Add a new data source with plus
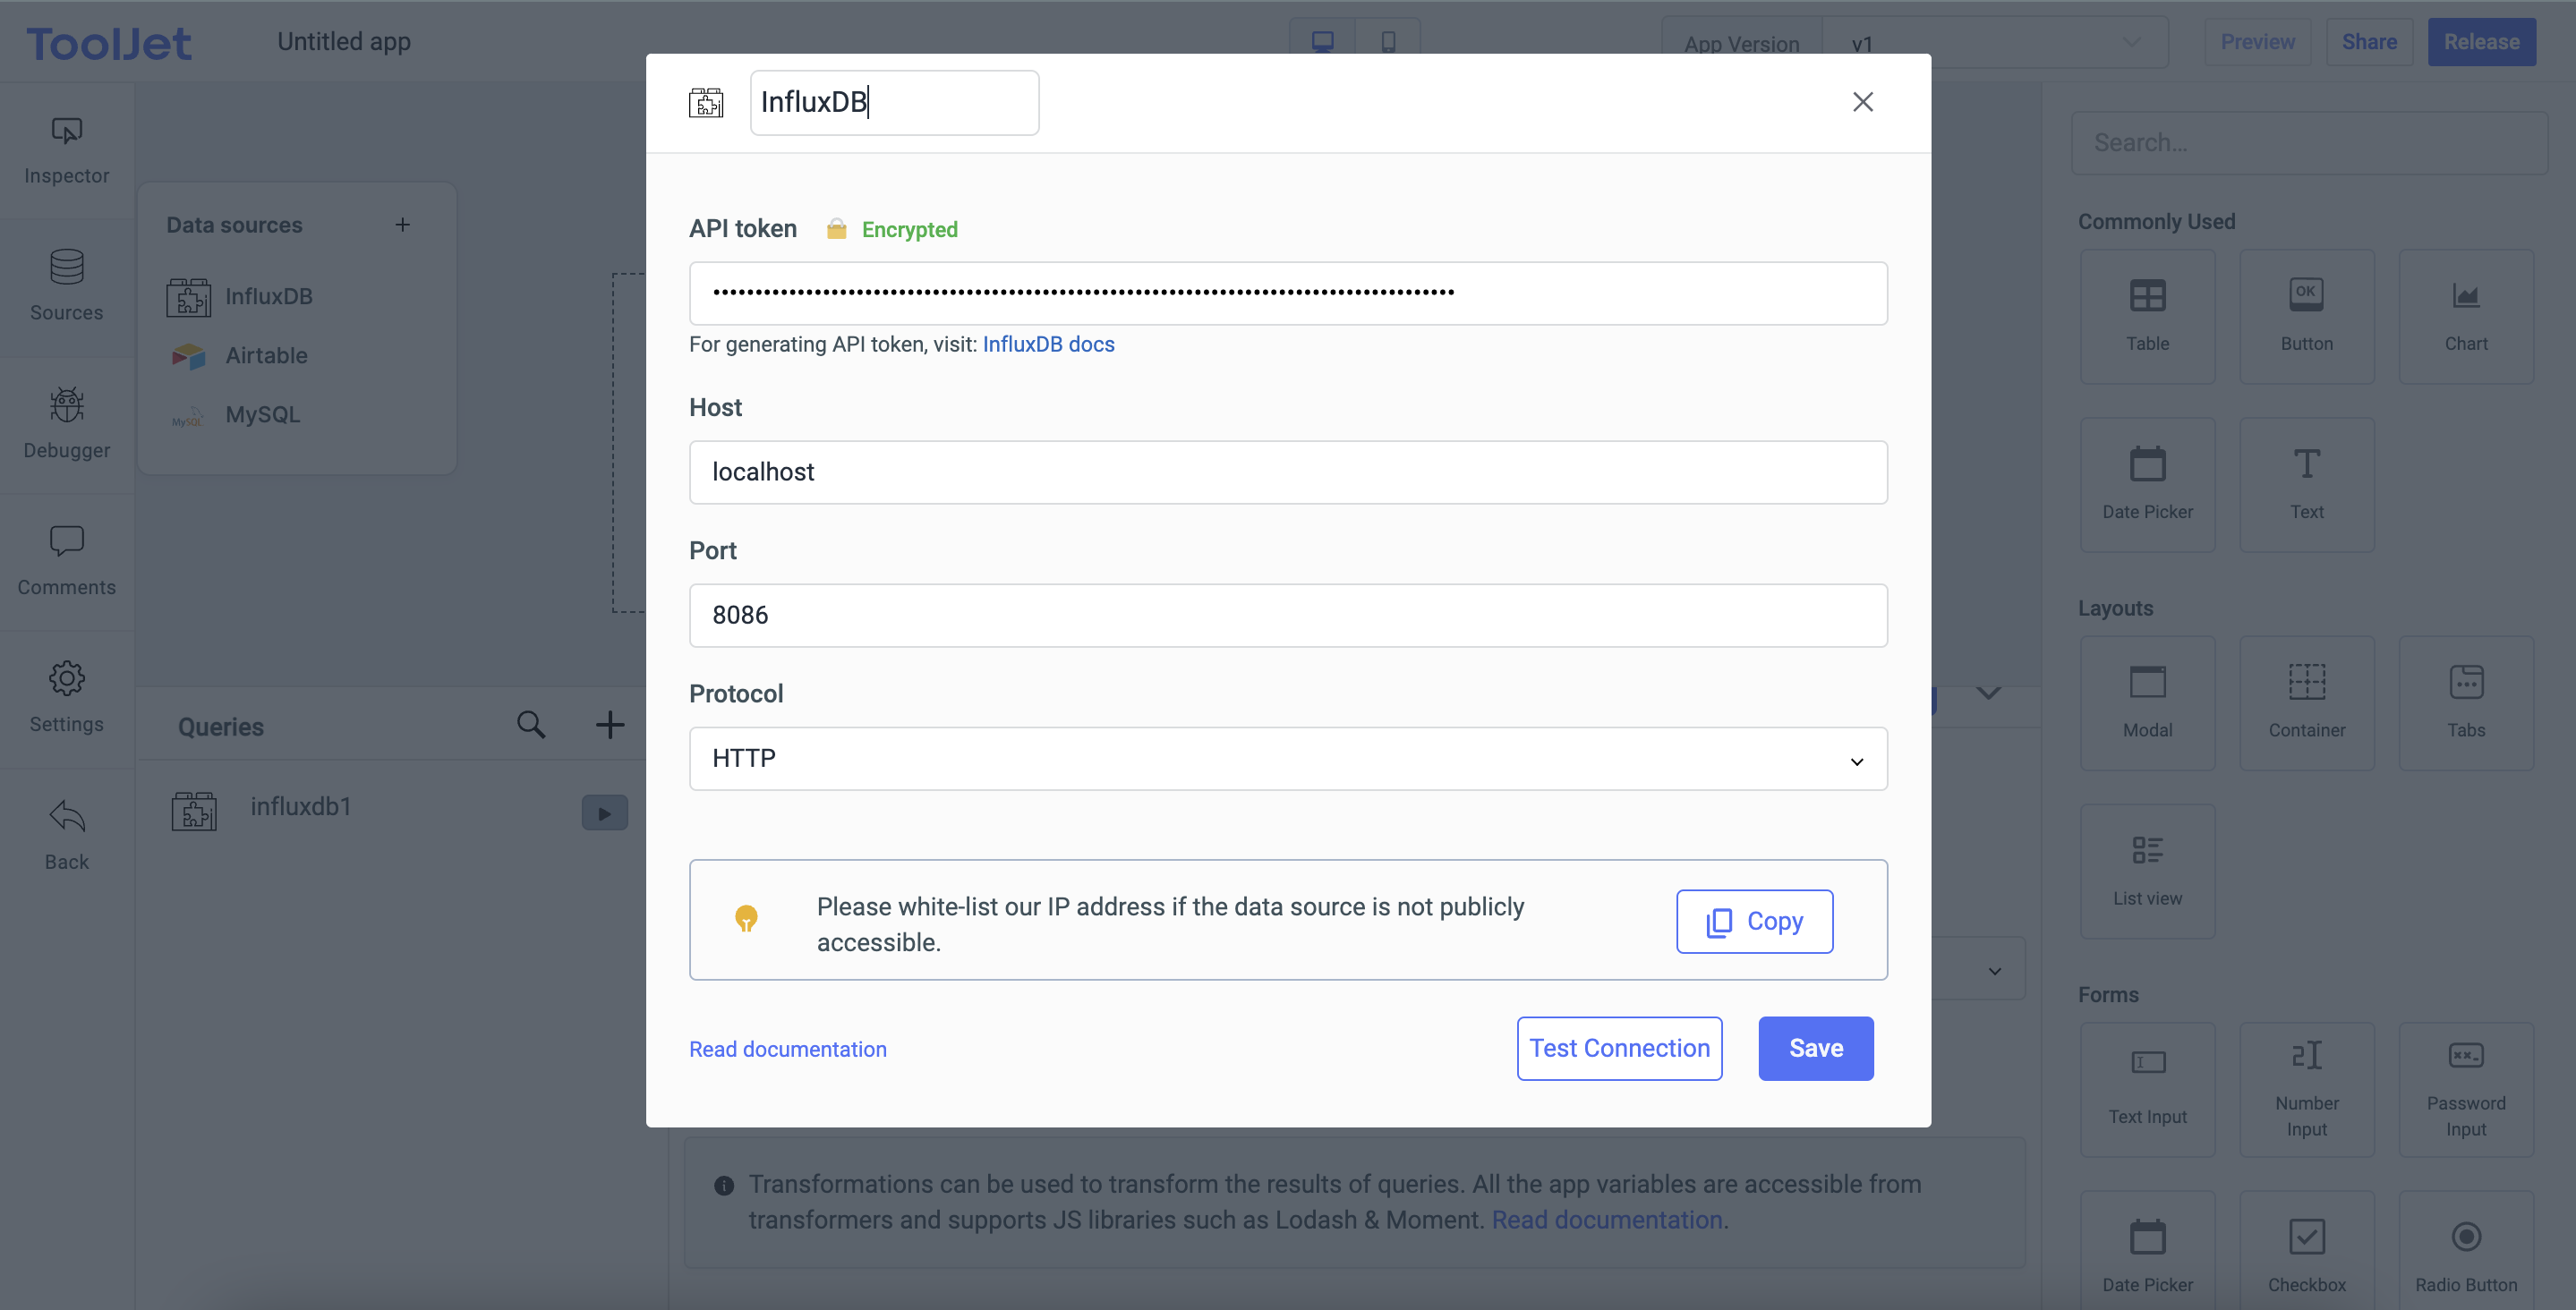Screen dimensions: 2576x1310 (x=402, y=225)
